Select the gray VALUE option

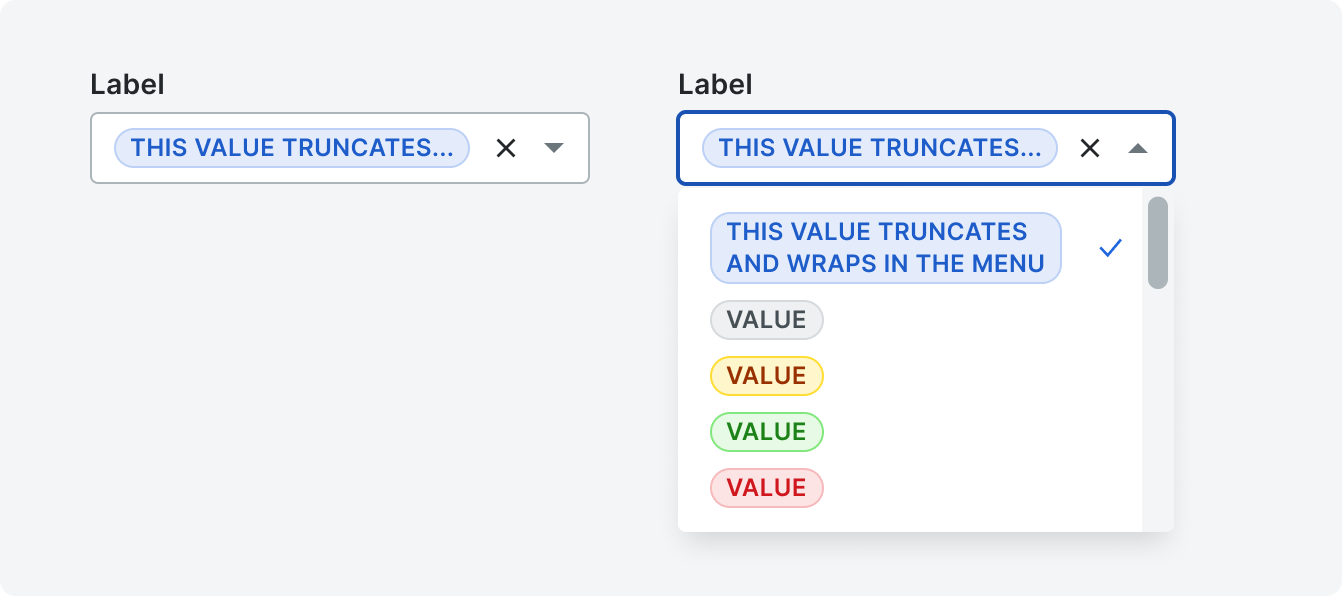(767, 320)
